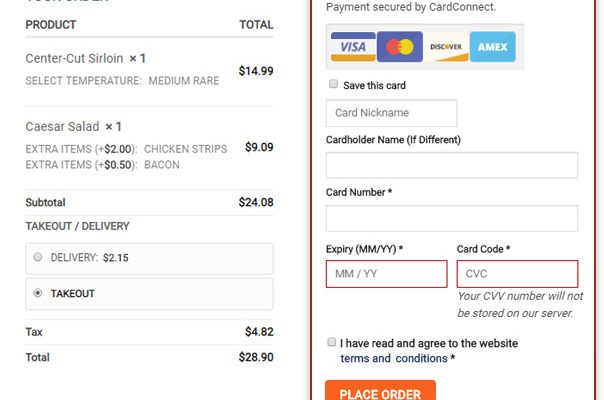Choose the Takeout radio option
Screen dimensions: 604x400
click(38, 293)
